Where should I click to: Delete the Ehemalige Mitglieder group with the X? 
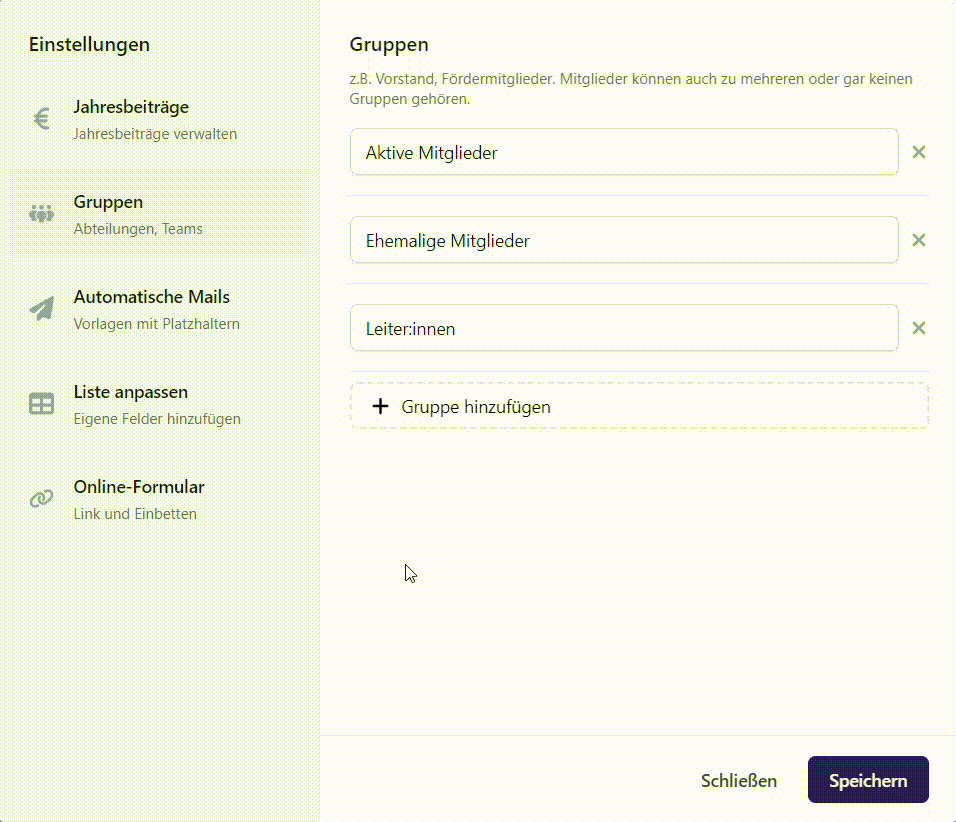coord(919,240)
